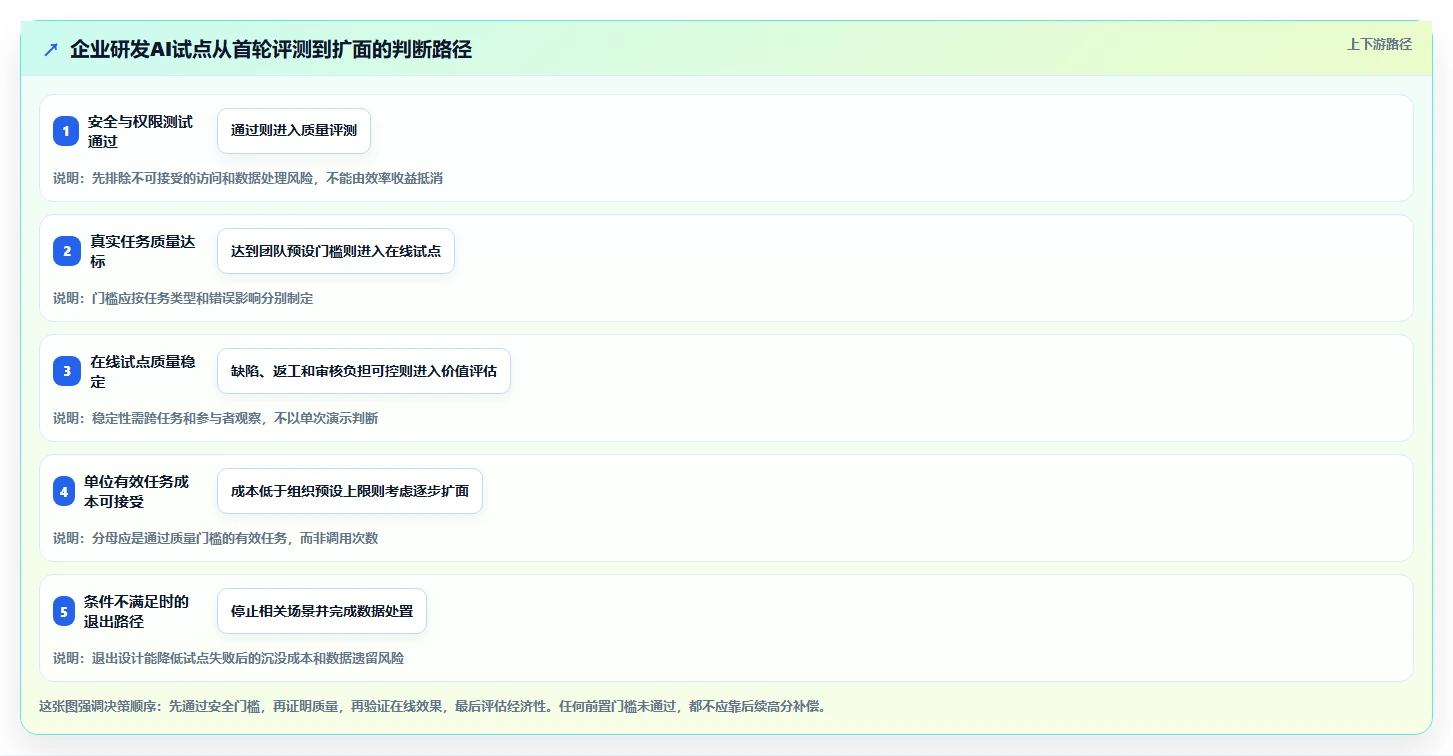
Task: Click the step 5 number badge
Action: tap(65, 611)
